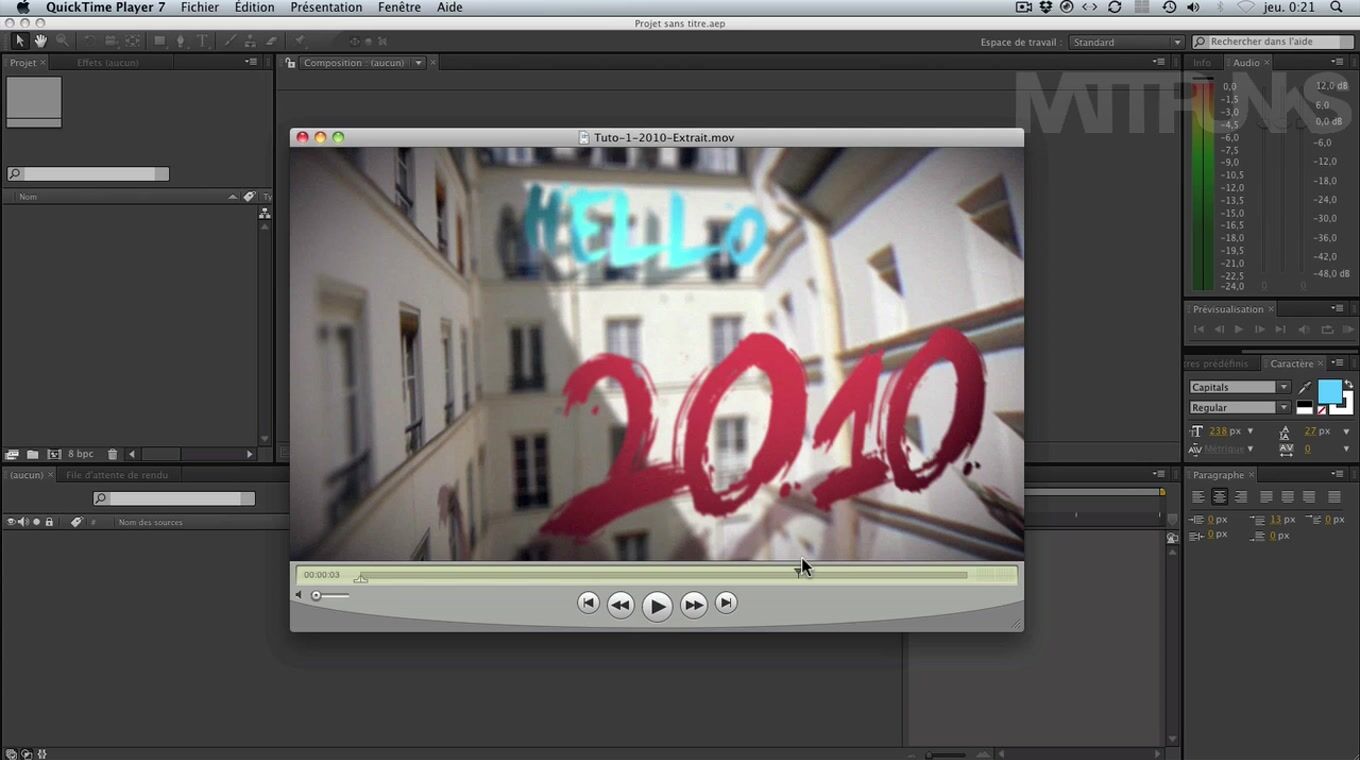Swap fill and stroke colors
The width and height of the screenshot is (1360, 760).
point(1348,384)
